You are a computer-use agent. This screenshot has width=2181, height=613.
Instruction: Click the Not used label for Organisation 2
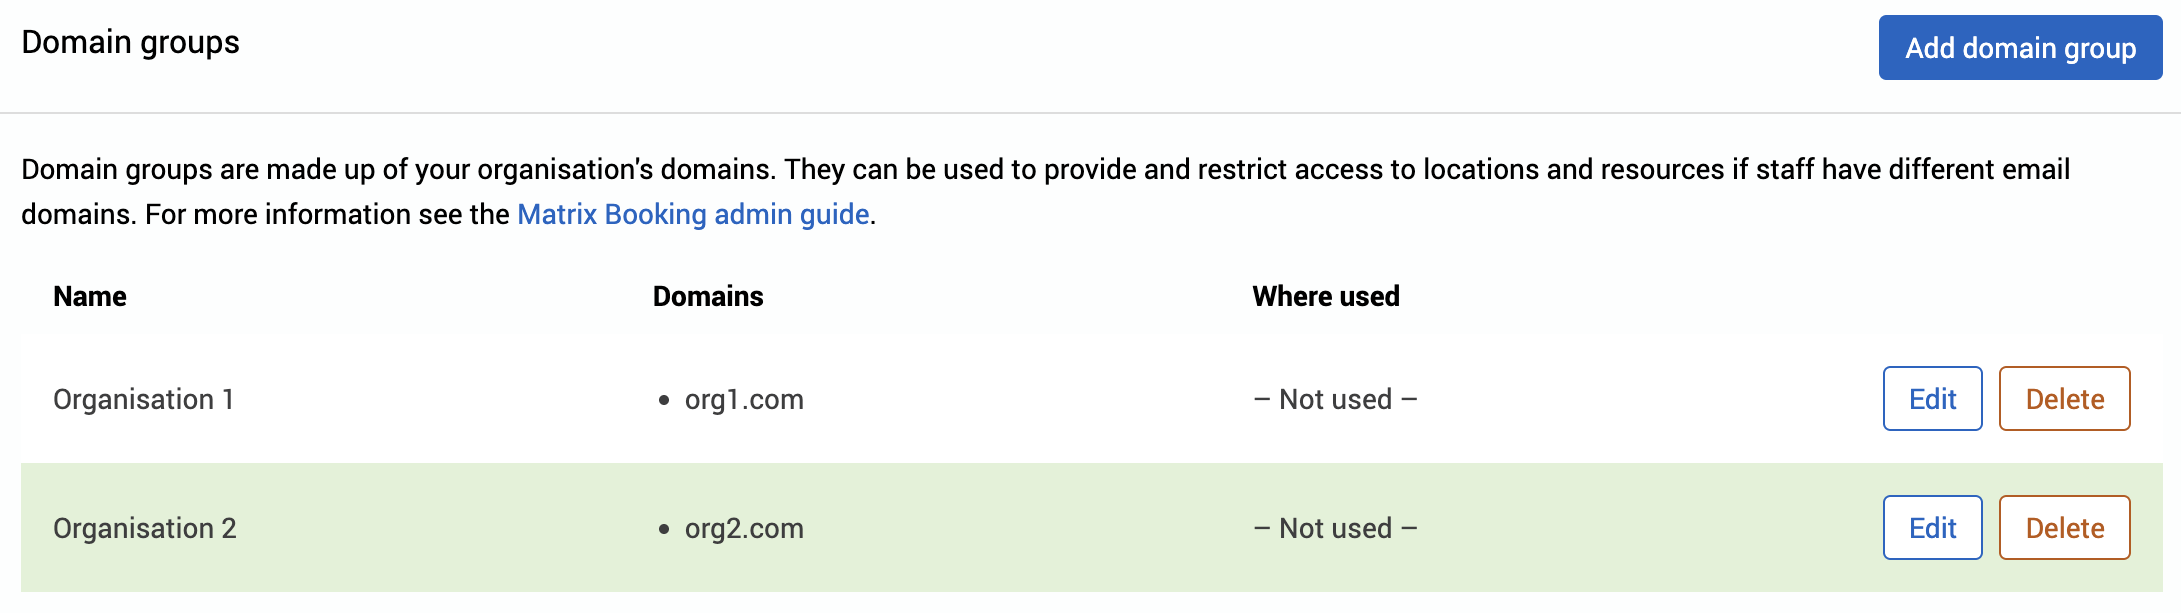point(1335,527)
